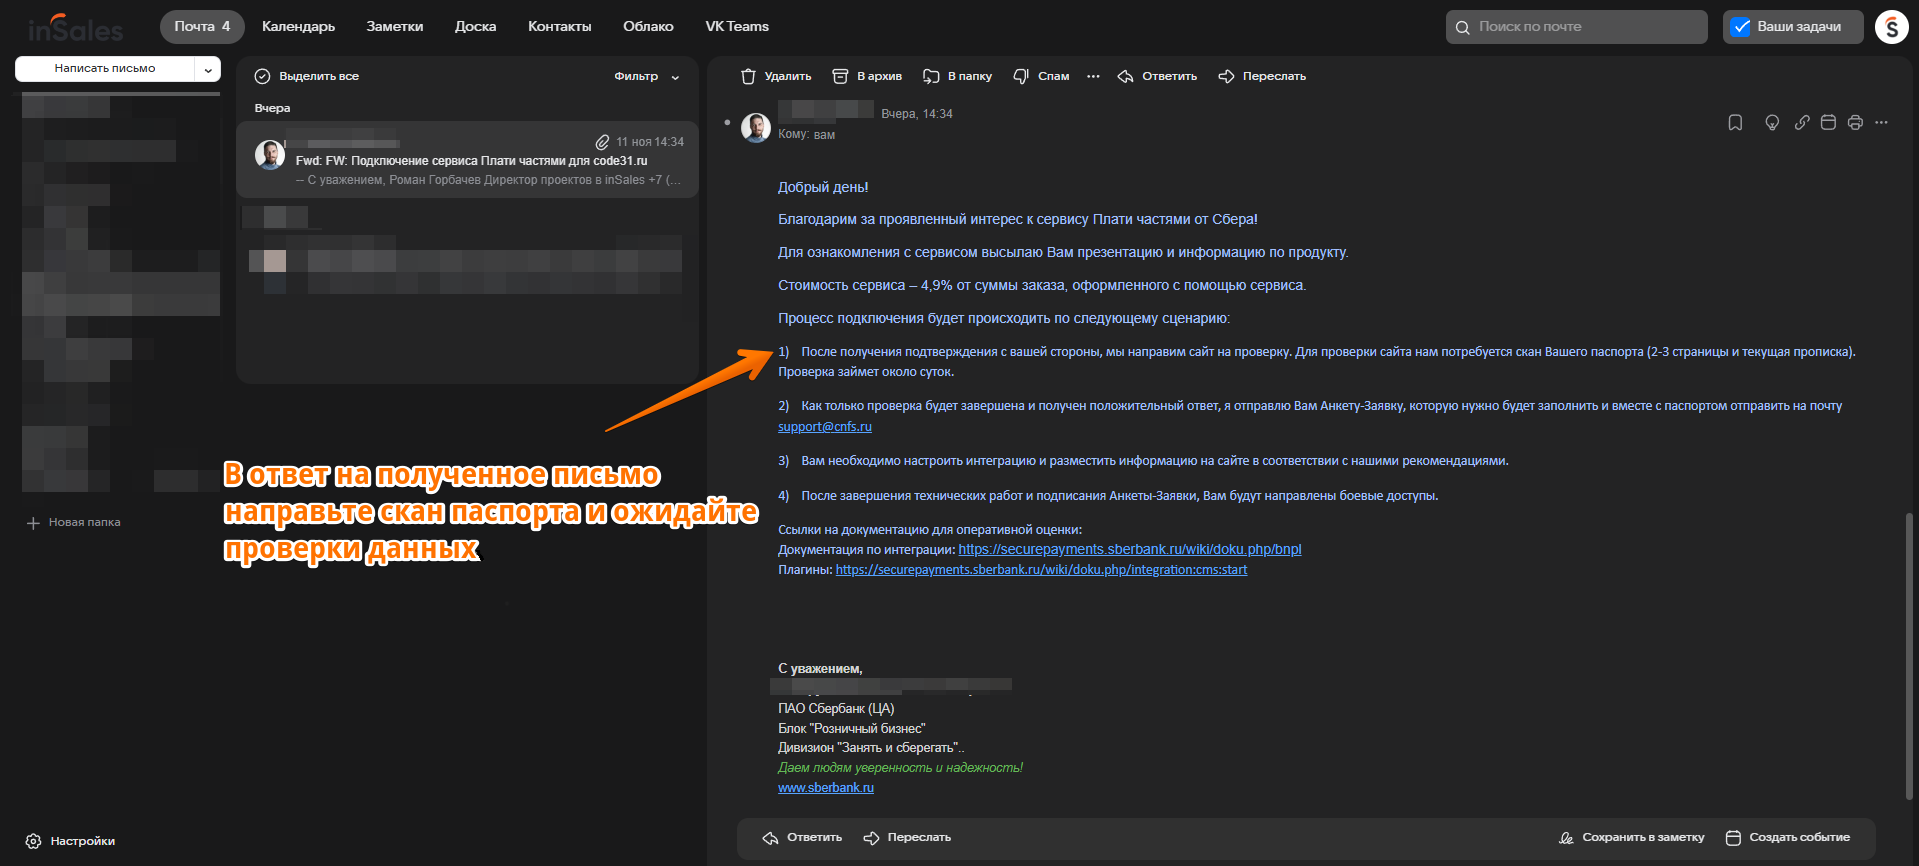Screen dimensions: 1919x866
Task: Click the bookmark flag icon on the email
Action: (1735, 123)
